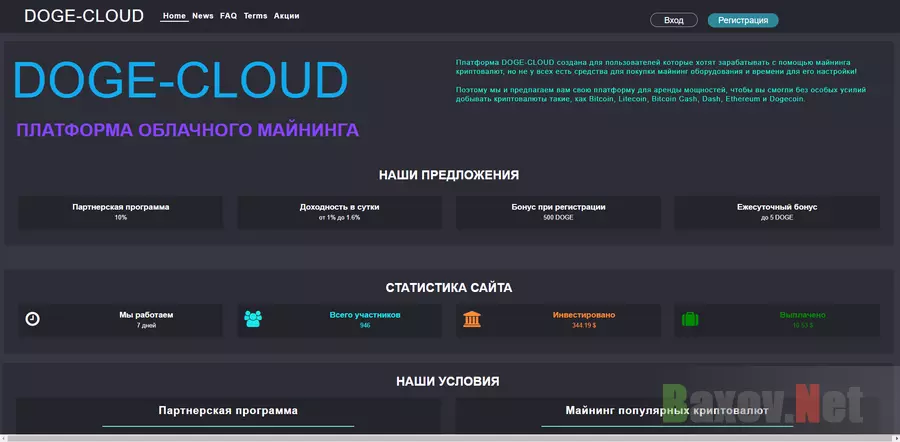Click the Майнинг популярных криптовалют heading

coord(667,410)
